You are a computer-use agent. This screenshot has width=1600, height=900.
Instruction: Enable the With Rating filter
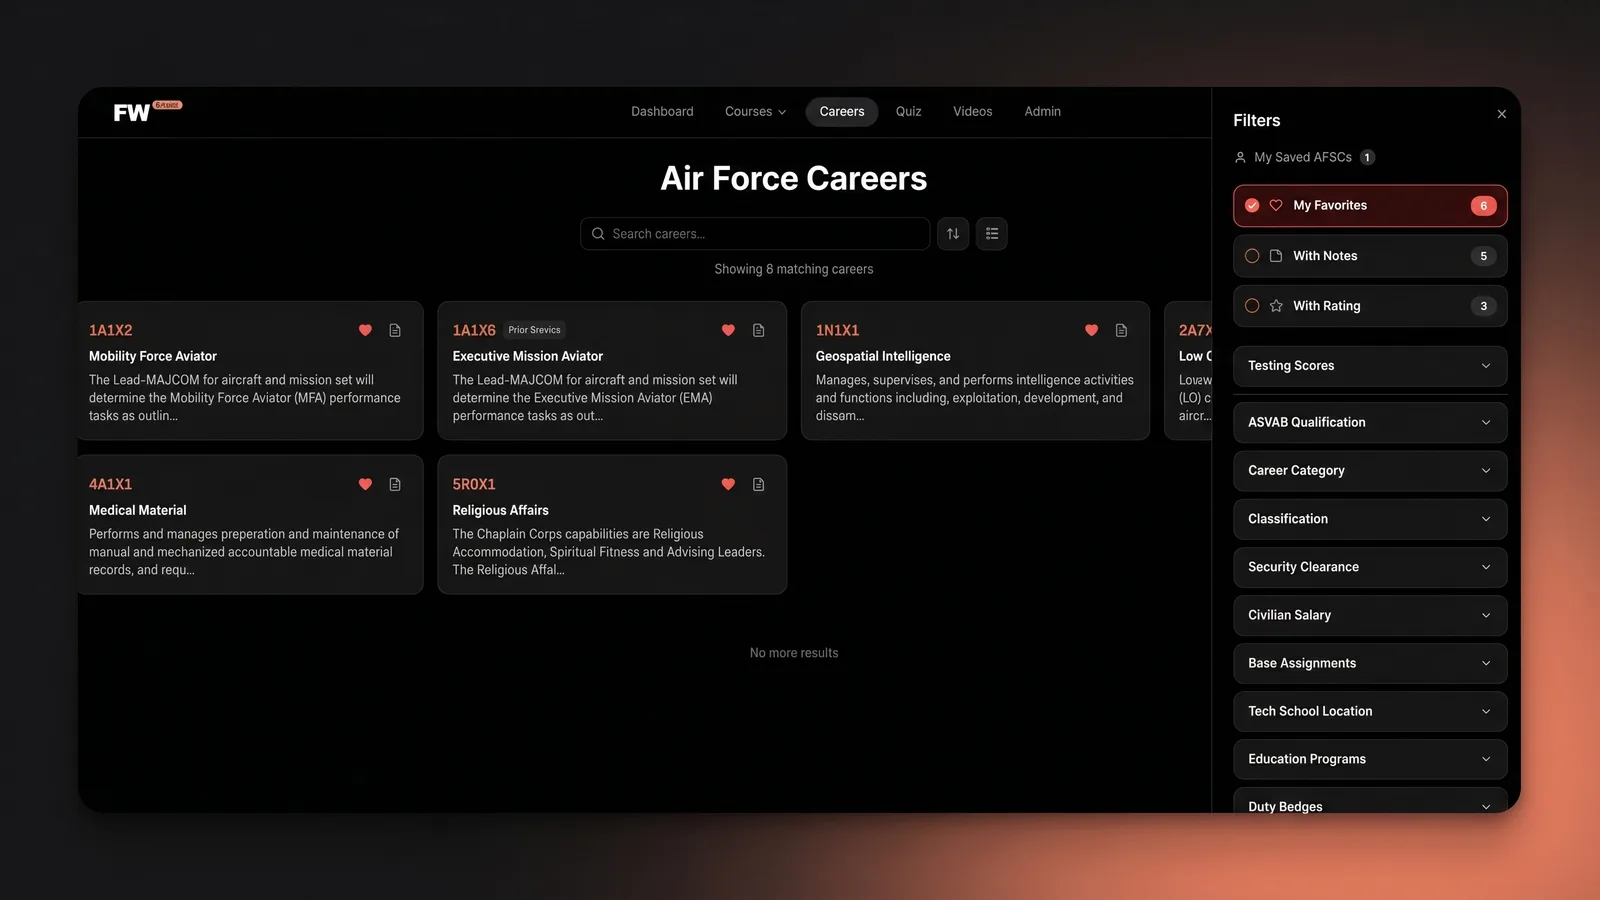click(1252, 306)
